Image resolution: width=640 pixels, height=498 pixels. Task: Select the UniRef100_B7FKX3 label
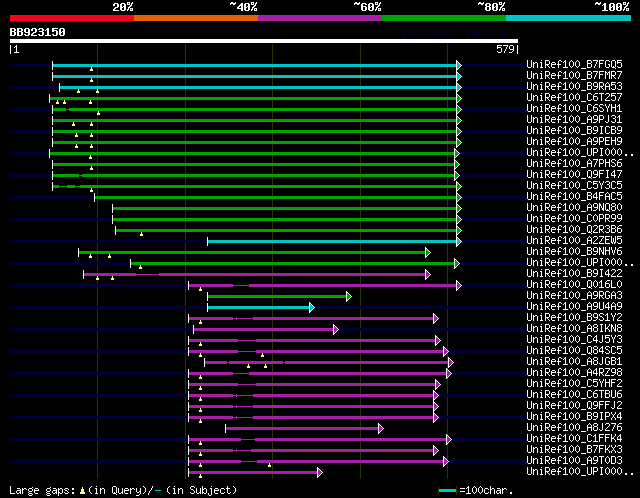coord(574,450)
